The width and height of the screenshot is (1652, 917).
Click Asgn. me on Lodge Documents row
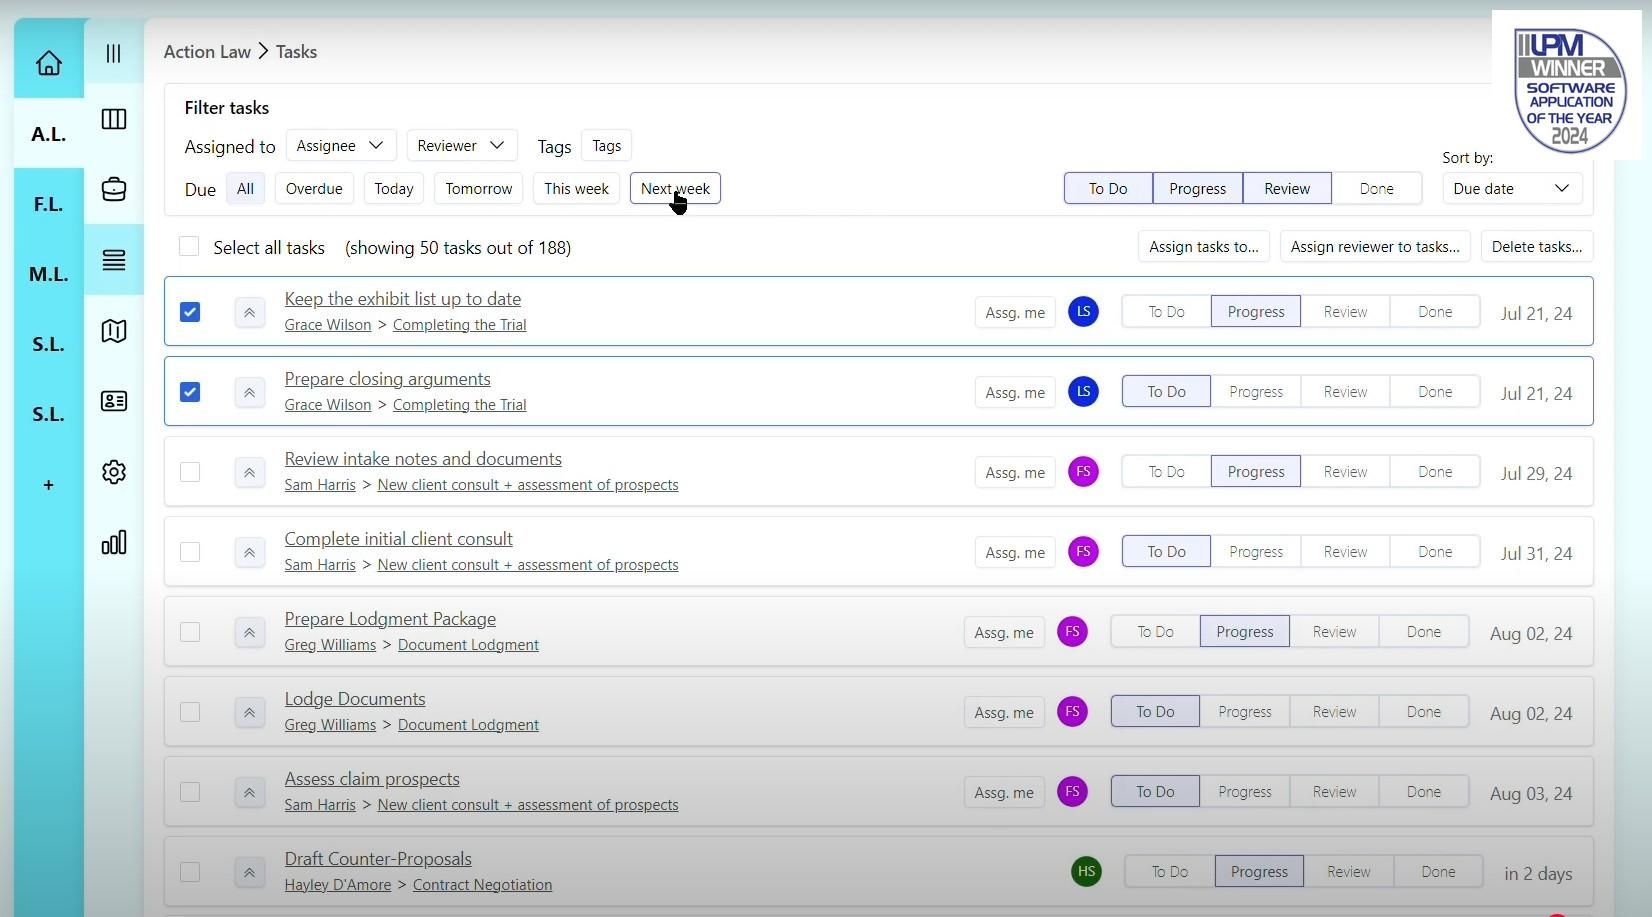[x=1004, y=713]
